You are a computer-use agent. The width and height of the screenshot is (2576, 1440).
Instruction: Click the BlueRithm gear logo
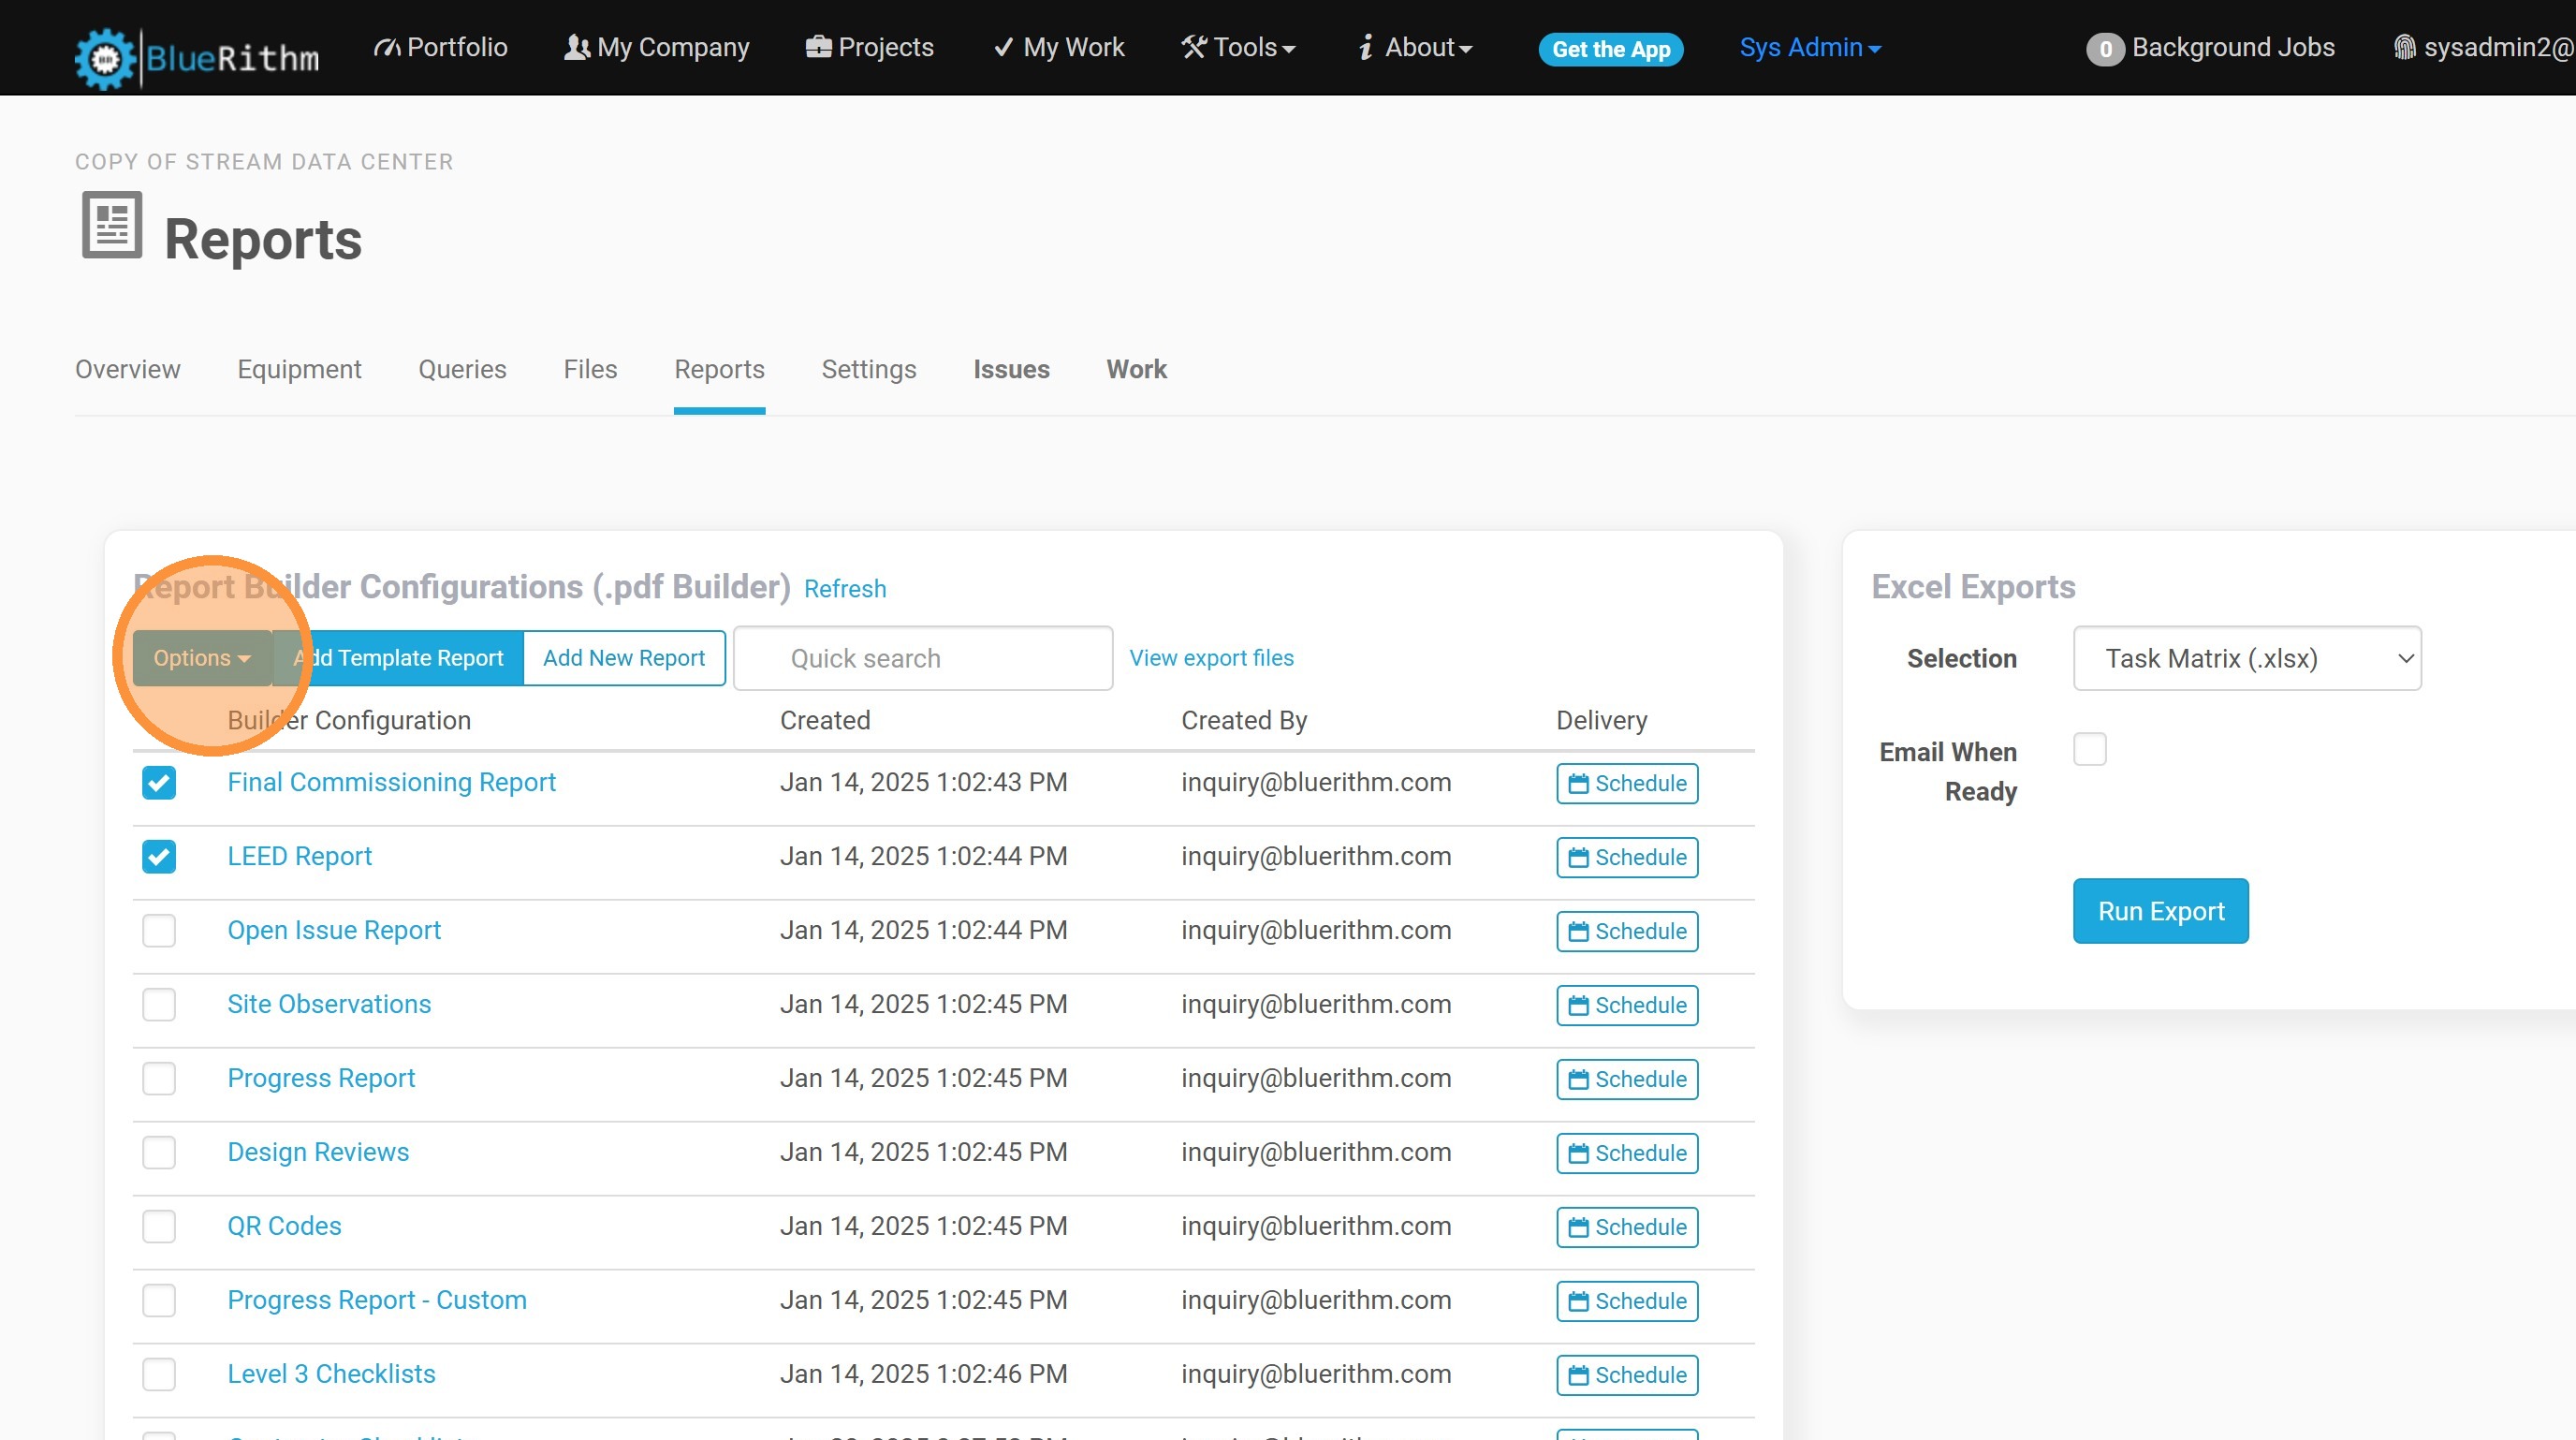pos(104,58)
